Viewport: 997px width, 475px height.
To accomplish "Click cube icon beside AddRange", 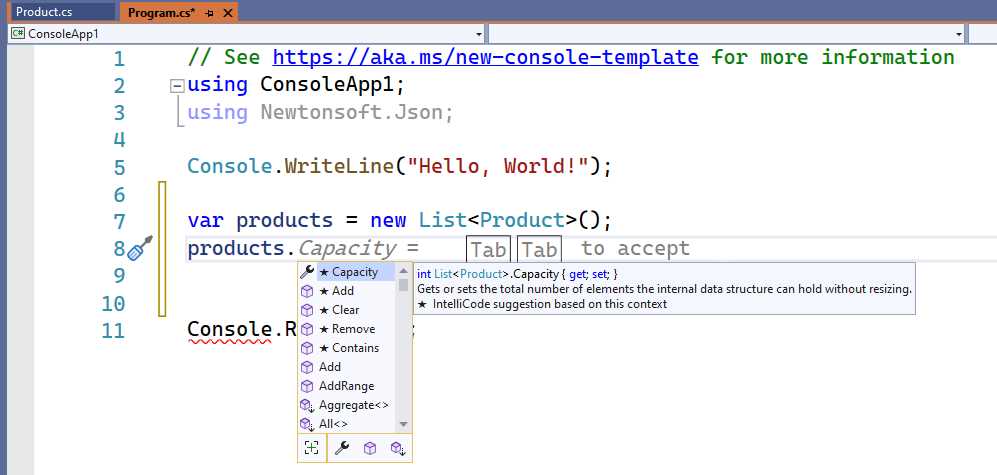I will 307,386.
